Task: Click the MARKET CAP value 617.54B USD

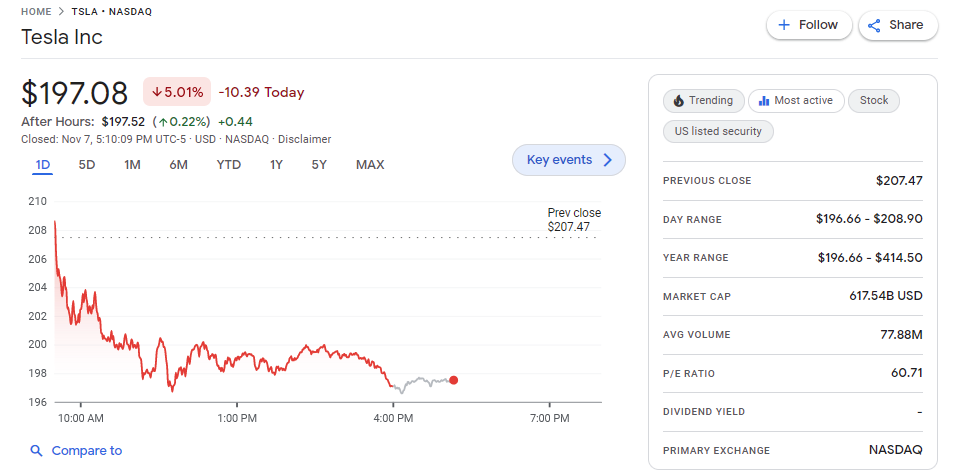Action: tap(886, 296)
